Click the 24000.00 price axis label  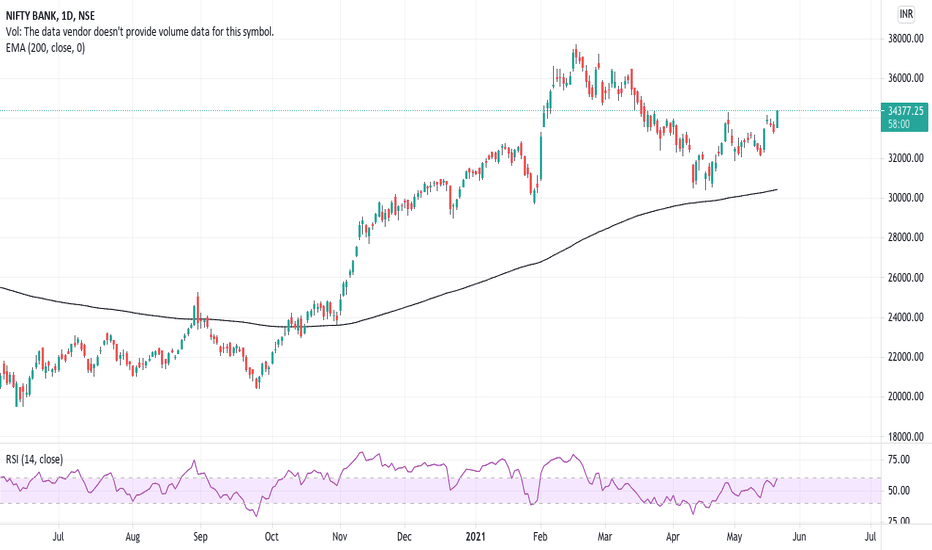click(x=905, y=317)
